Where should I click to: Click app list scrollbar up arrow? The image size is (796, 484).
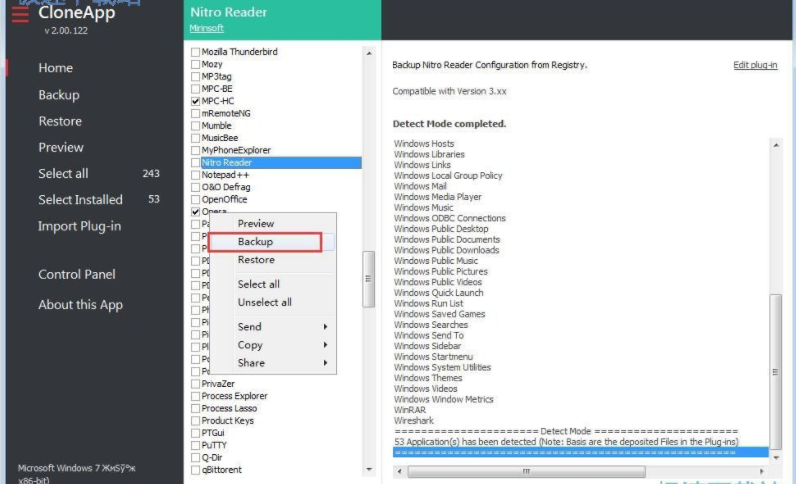point(369,53)
